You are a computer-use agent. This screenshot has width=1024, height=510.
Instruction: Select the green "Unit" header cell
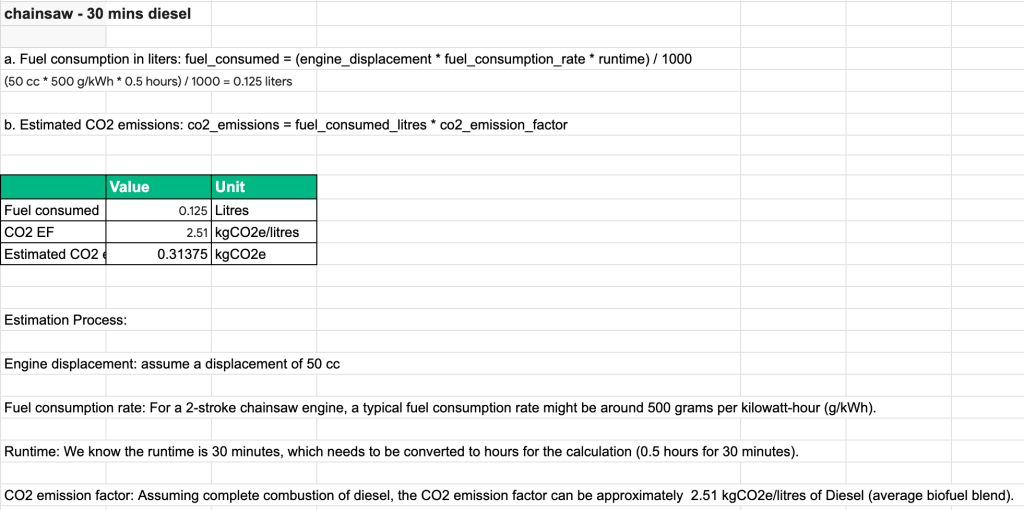click(x=264, y=187)
